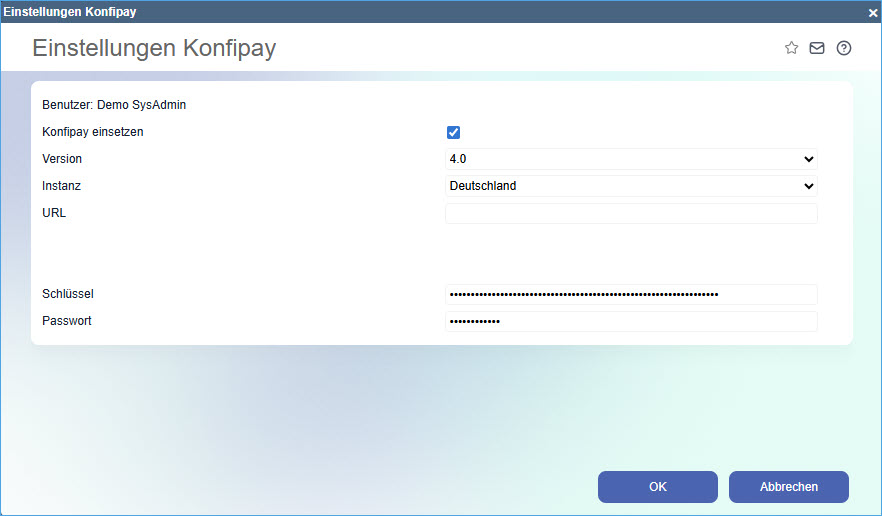Toggle the Konfipay einsetzen checkbox
Image resolution: width=882 pixels, height=516 pixels.
pos(453,132)
